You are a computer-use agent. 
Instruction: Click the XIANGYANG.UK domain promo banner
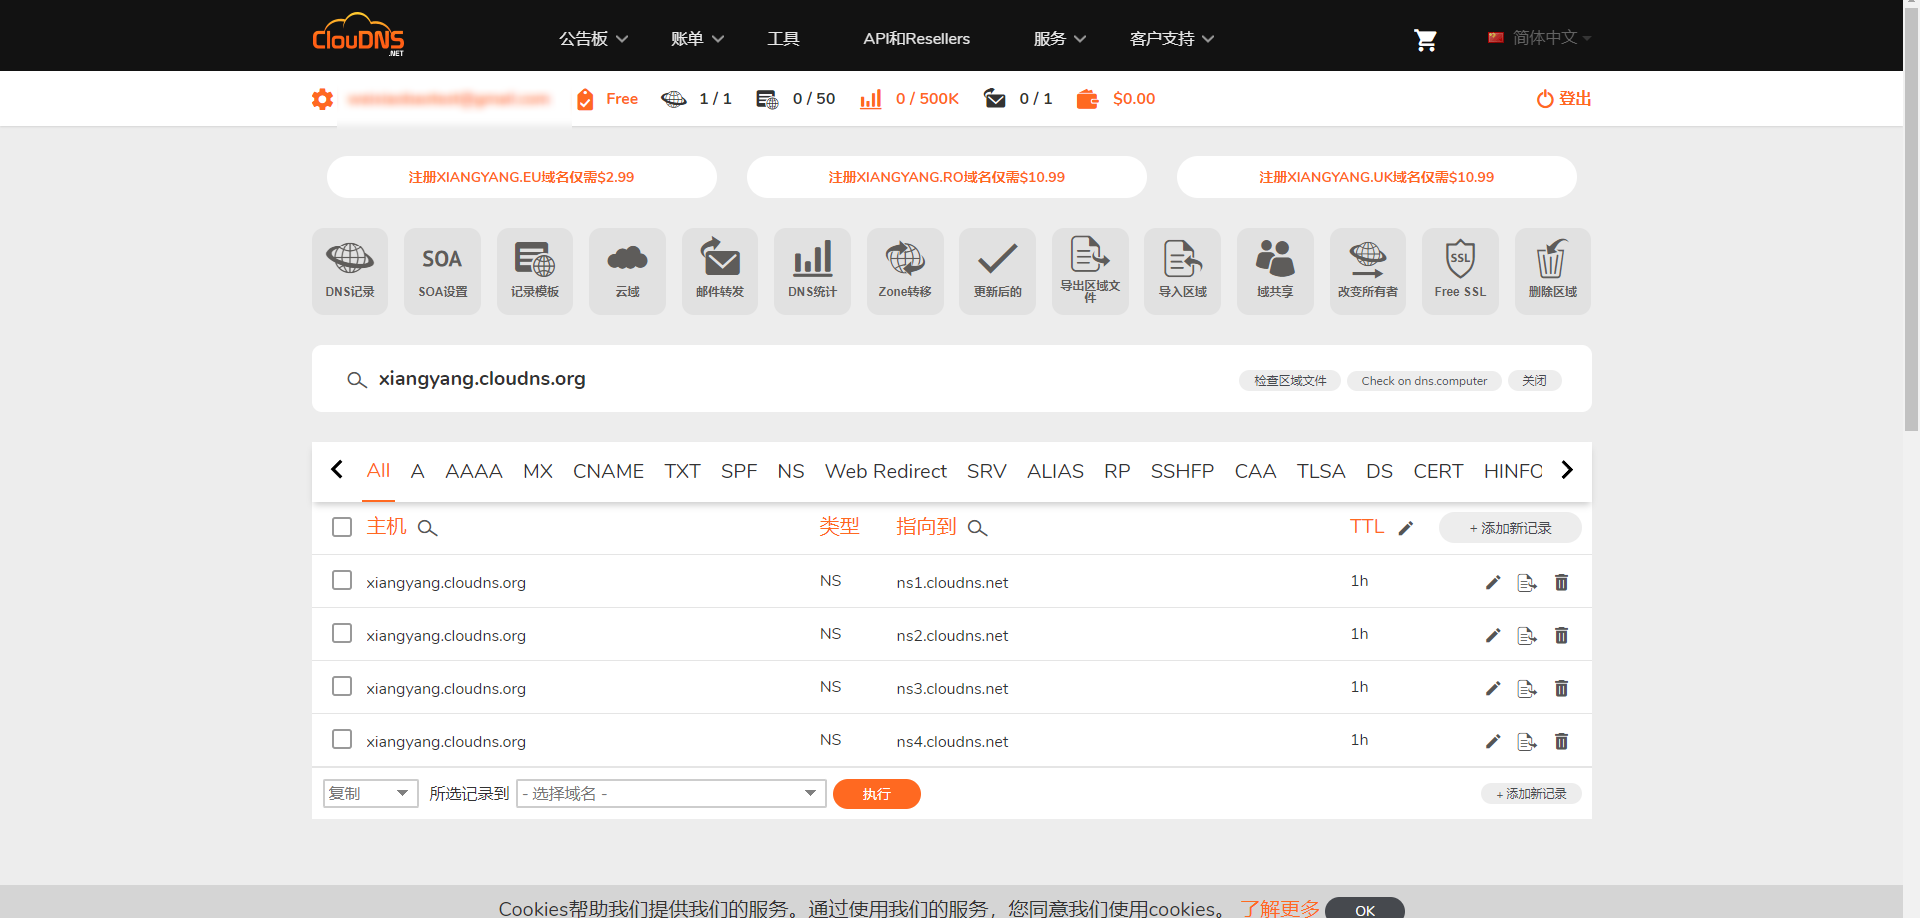tap(1376, 177)
